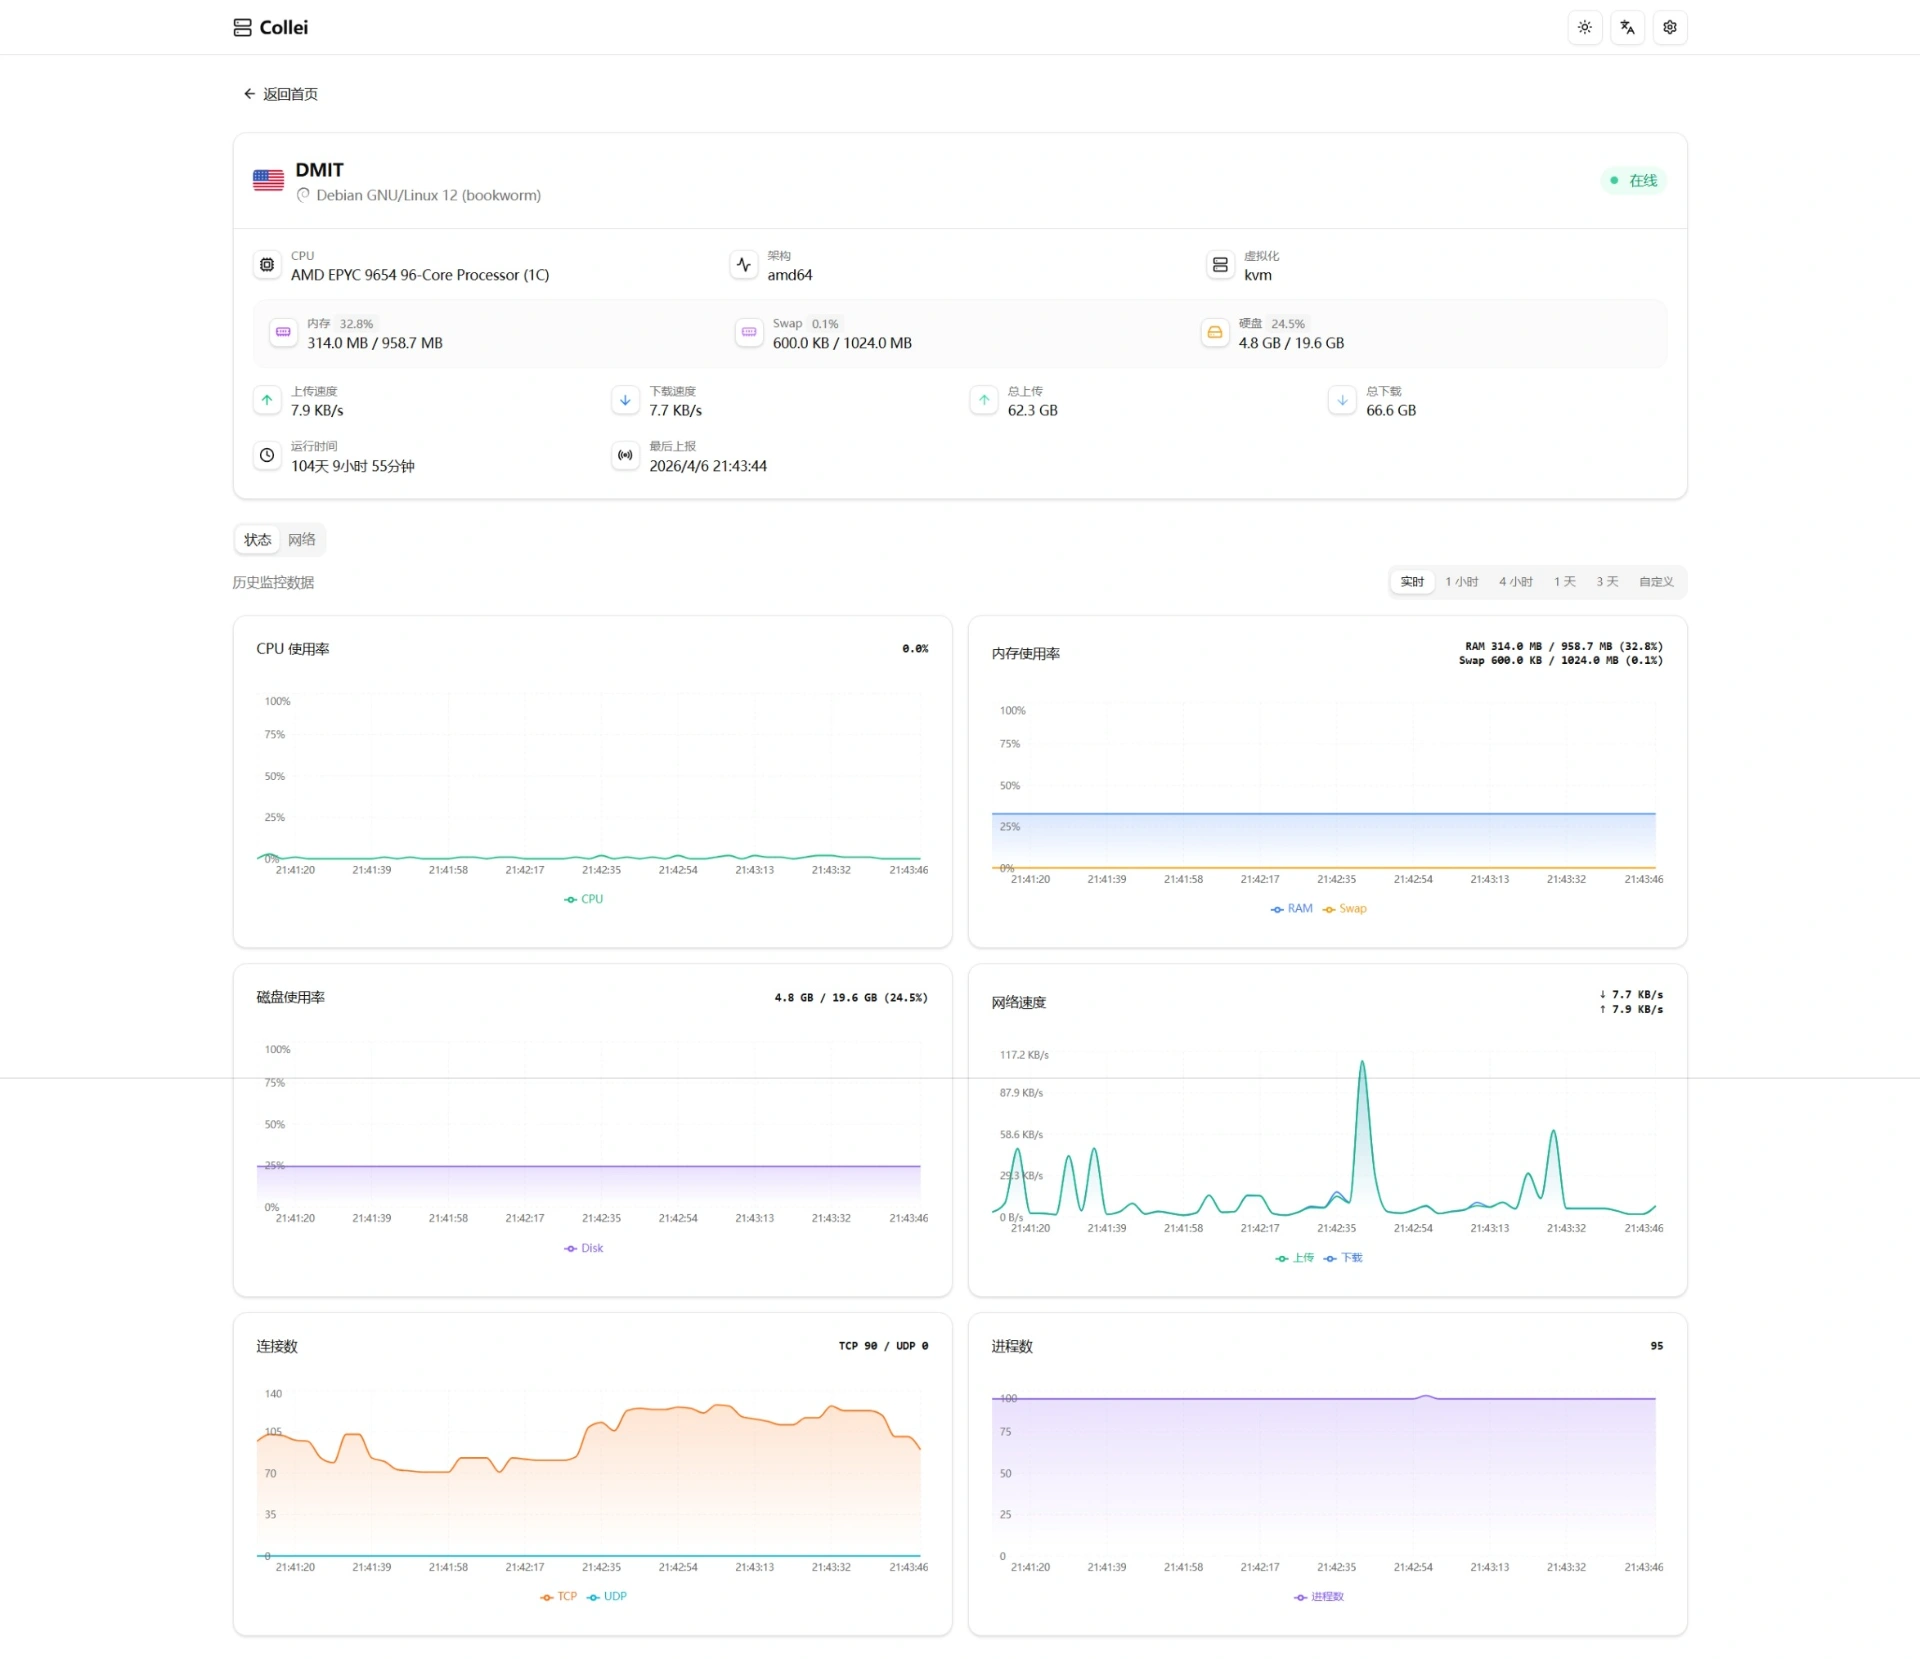Image resolution: width=1920 pixels, height=1659 pixels.
Task: Toggle light/dark theme with the sun icon
Action: tap(1584, 27)
